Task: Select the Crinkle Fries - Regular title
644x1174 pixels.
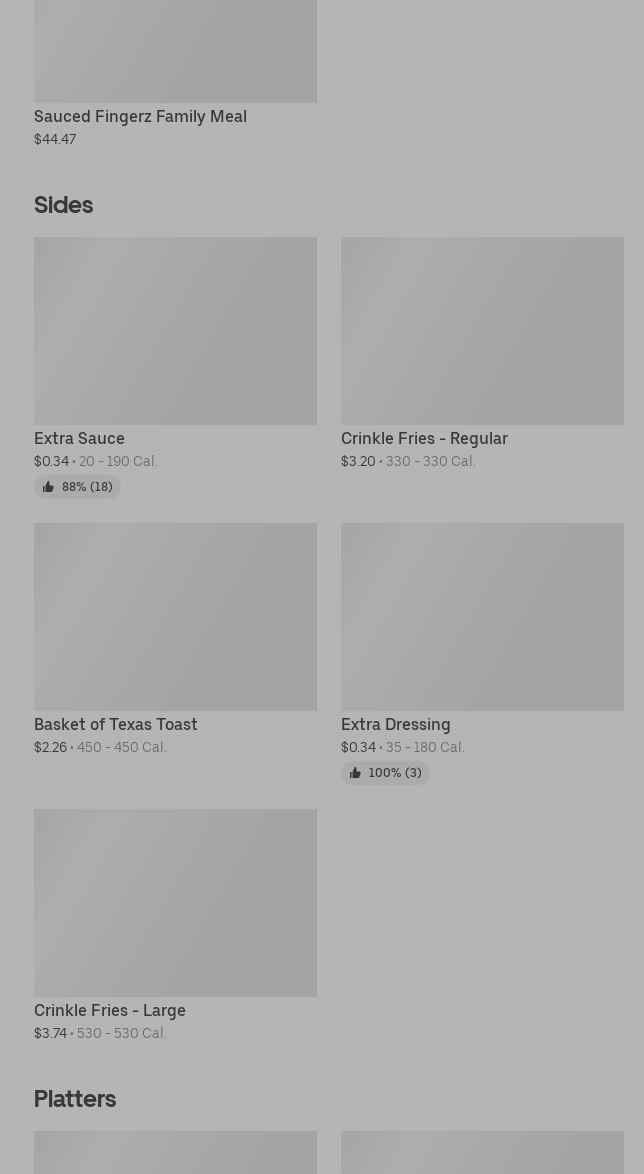Action: [x=425, y=439]
